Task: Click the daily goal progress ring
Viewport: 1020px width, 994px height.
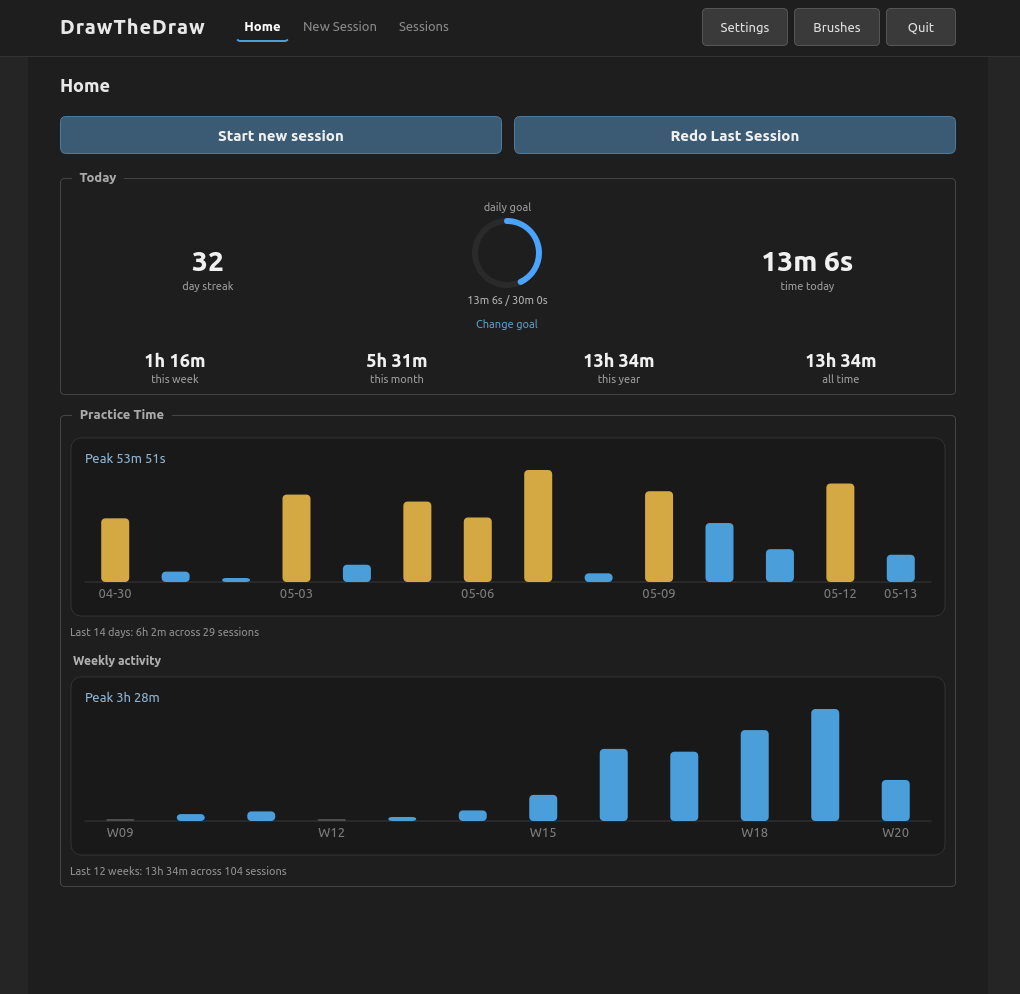Action: (x=507, y=253)
